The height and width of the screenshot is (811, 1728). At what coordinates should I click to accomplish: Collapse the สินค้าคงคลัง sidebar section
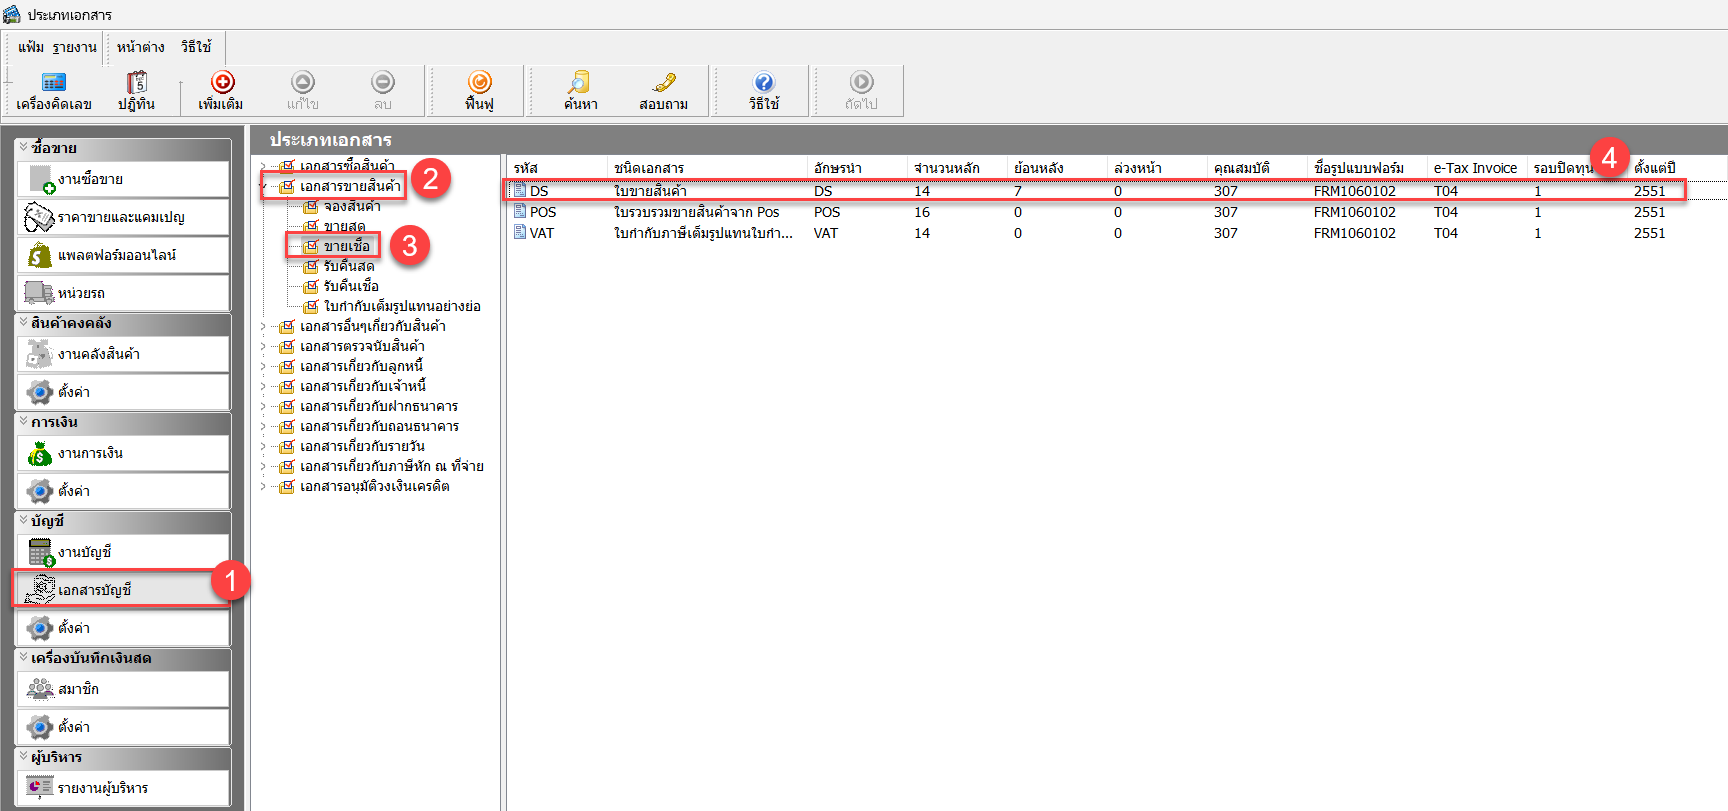(x=24, y=322)
